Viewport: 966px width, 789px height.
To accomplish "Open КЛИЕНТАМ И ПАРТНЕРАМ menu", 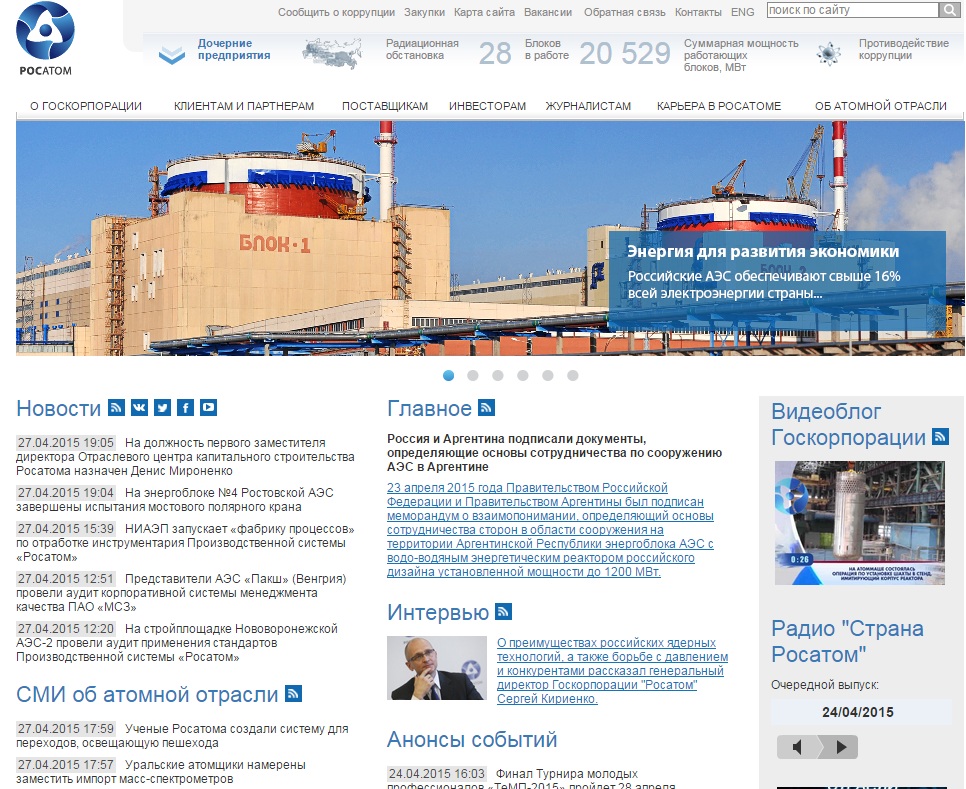I will click(244, 106).
